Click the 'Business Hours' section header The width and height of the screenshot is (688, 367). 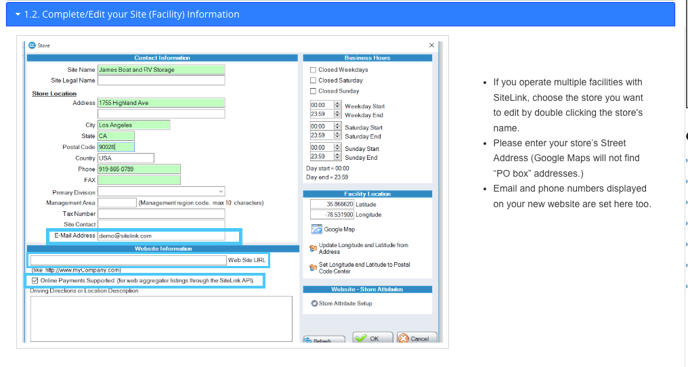point(367,58)
